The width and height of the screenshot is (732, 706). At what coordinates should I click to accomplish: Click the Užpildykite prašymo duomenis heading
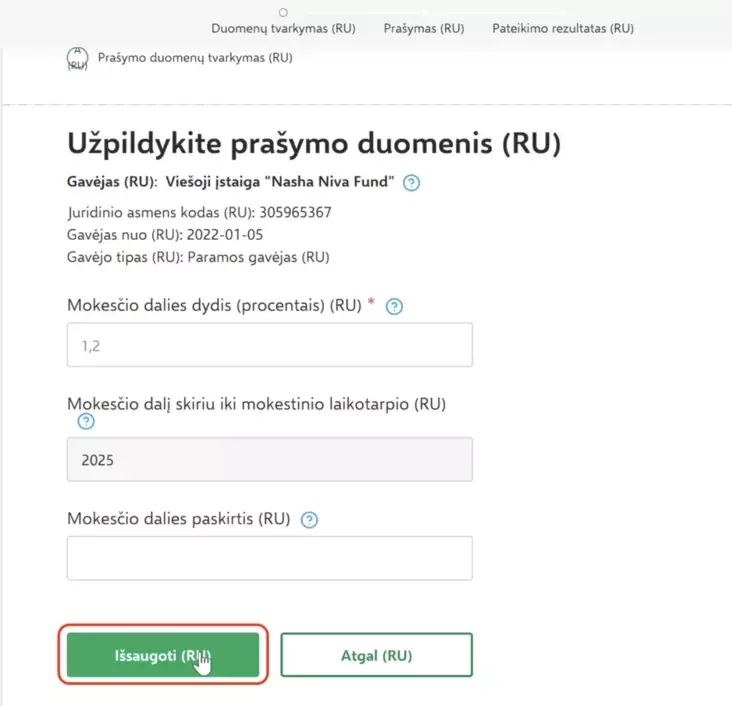[x=314, y=144]
